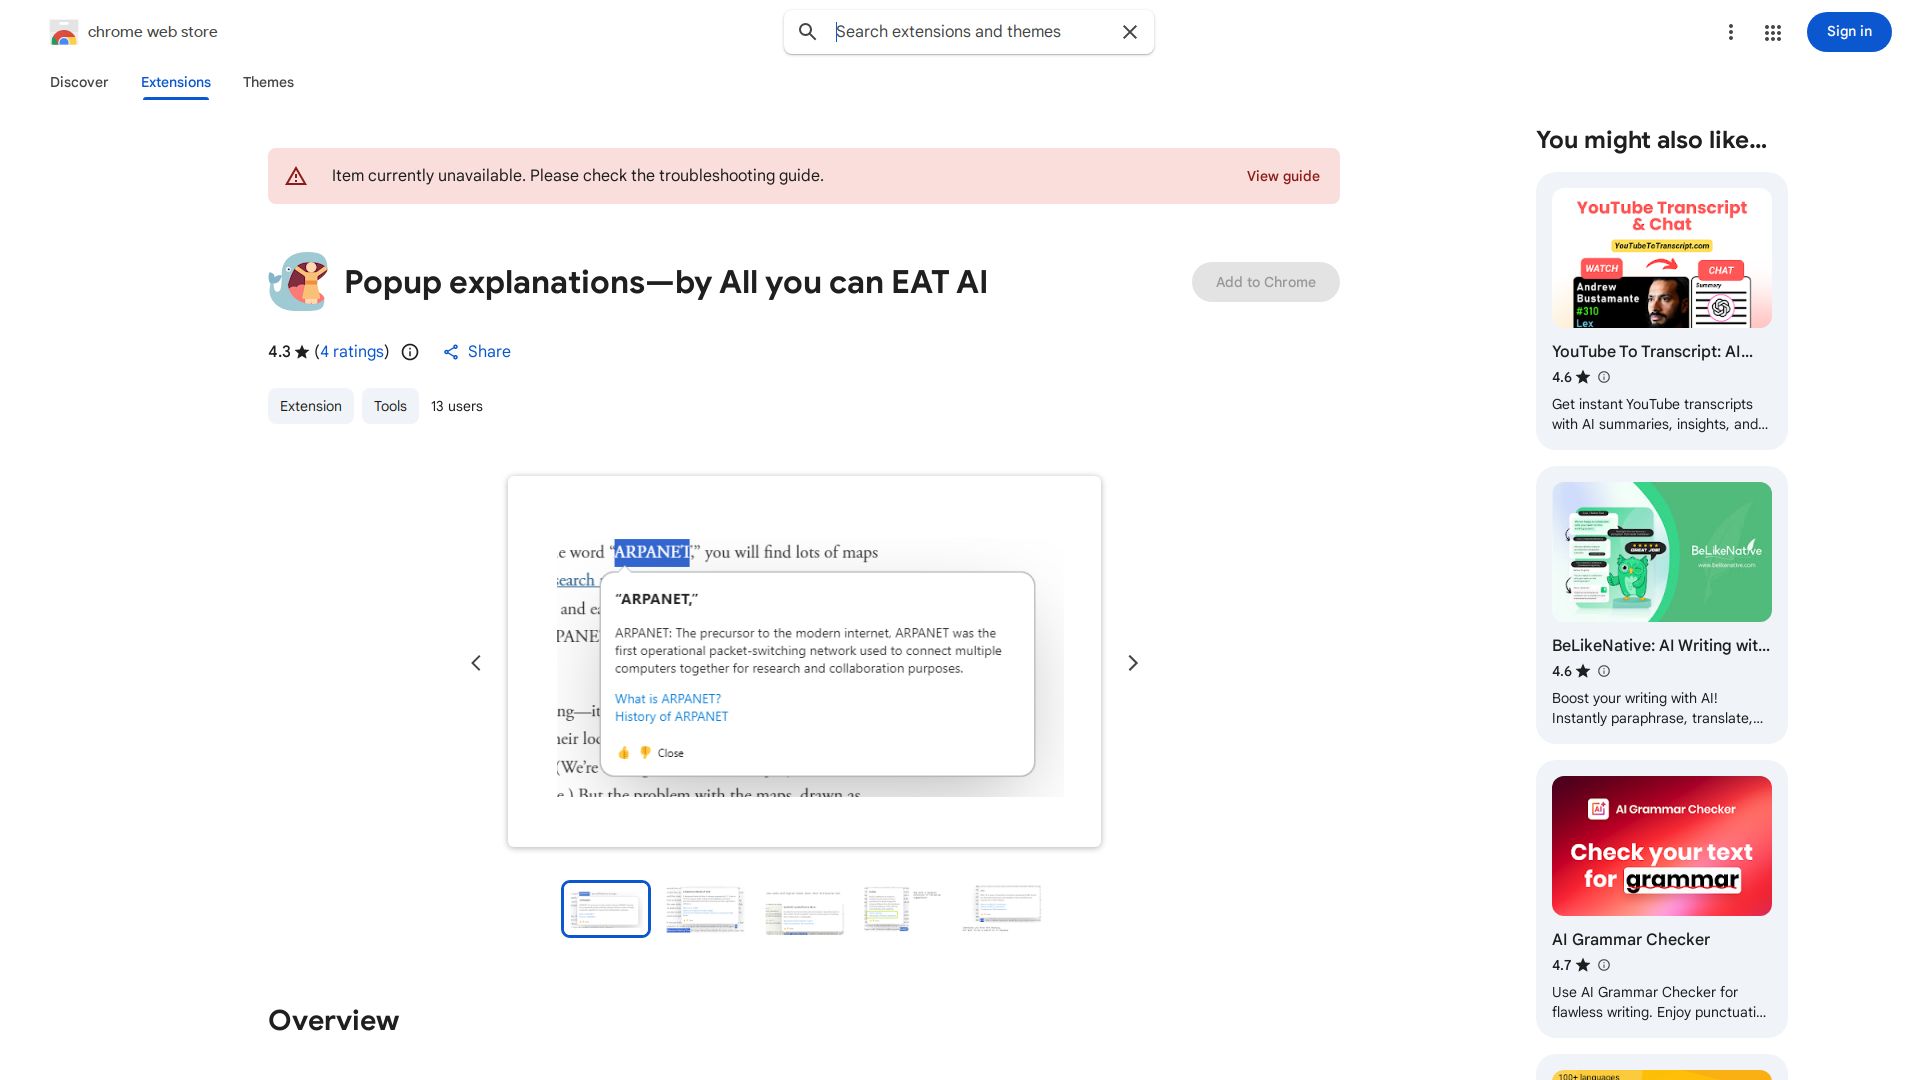The width and height of the screenshot is (1920, 1080).
Task: Click the info icon beside AI Grammar Checker rating
Action: (1604, 965)
